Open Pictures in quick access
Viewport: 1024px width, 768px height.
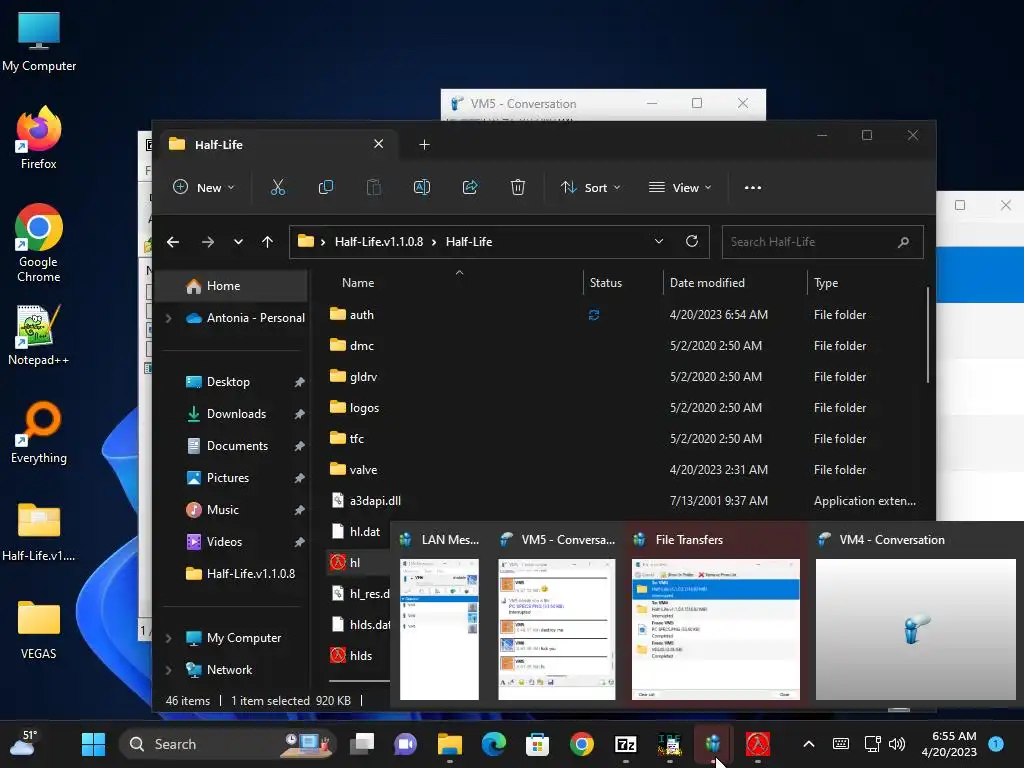point(227,478)
